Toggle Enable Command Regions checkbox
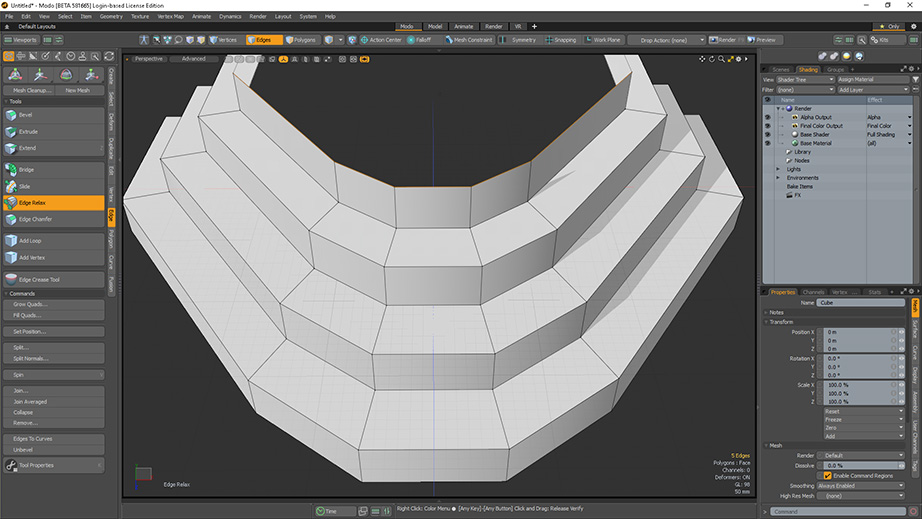 [x=828, y=475]
